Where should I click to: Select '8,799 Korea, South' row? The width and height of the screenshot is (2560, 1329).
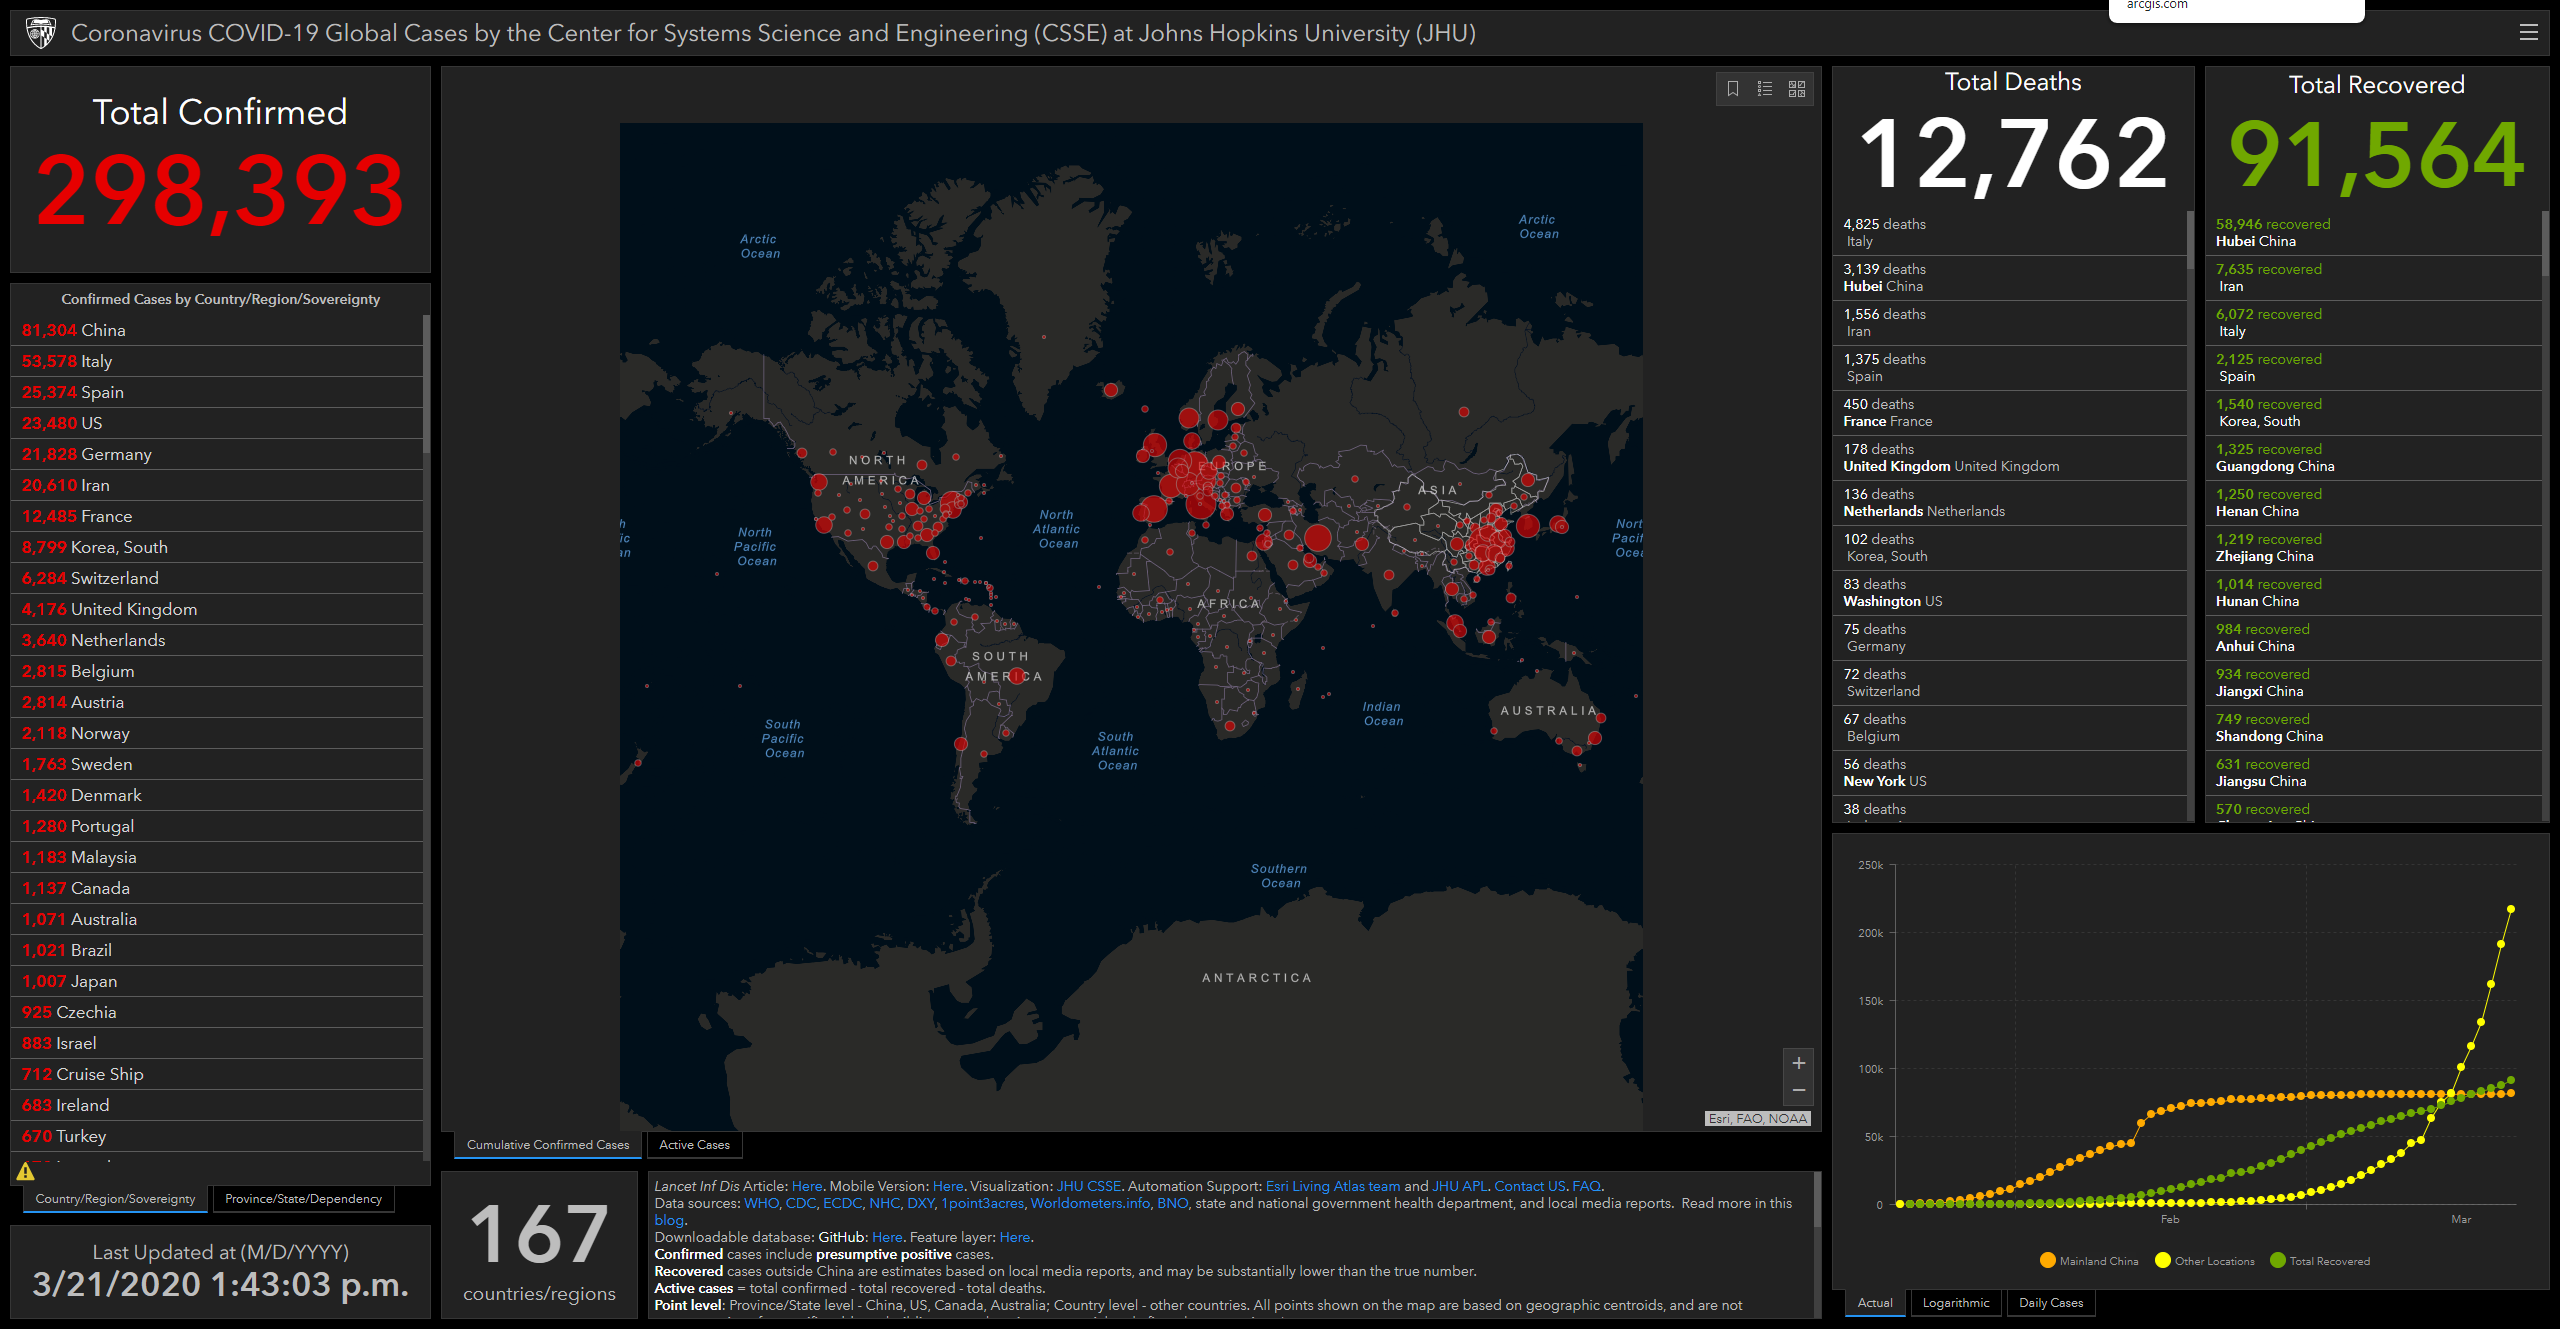coord(217,547)
